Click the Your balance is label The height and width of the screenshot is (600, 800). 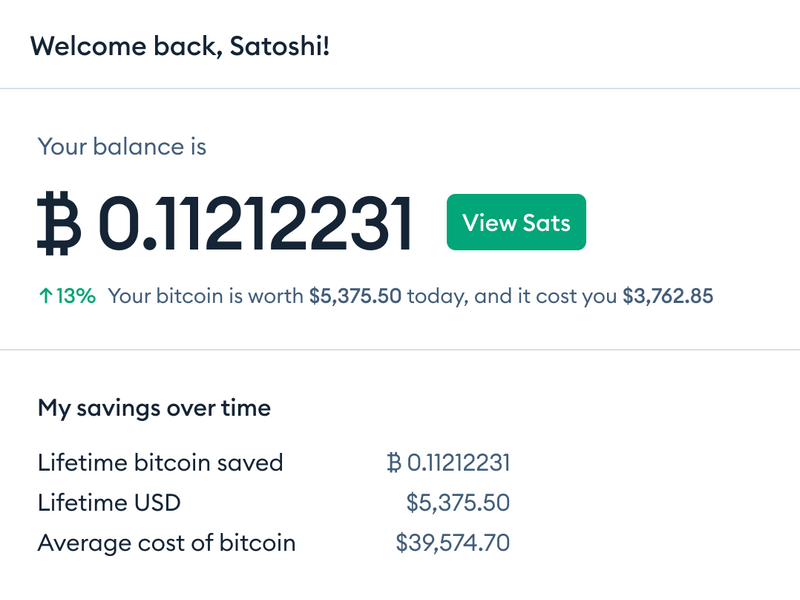120,145
